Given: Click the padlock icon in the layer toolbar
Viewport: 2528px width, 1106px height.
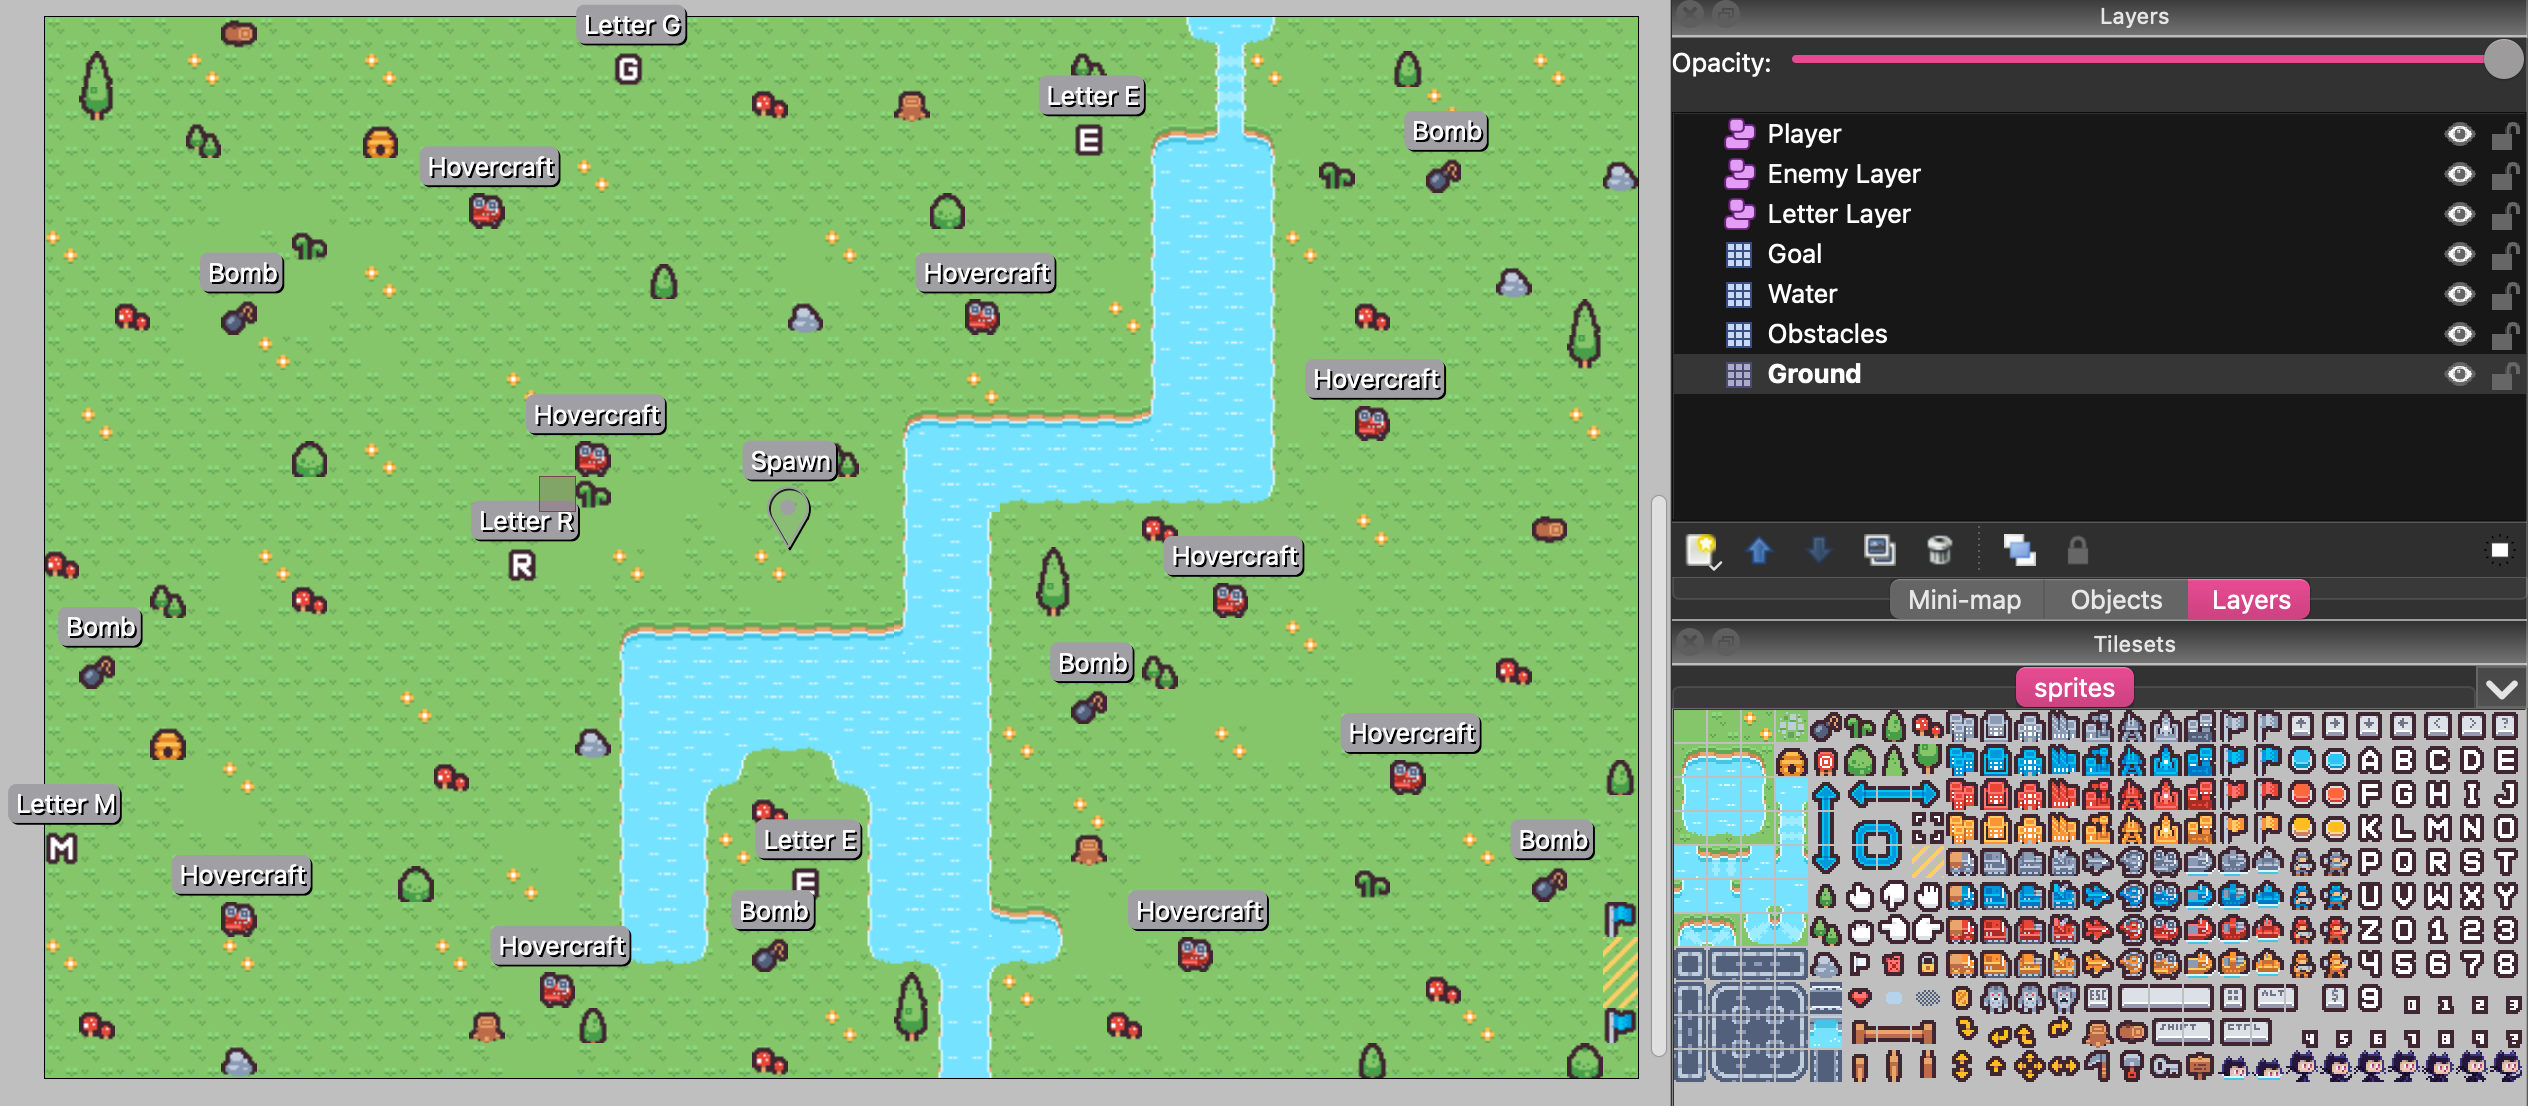Looking at the screenshot, I should tap(2077, 550).
